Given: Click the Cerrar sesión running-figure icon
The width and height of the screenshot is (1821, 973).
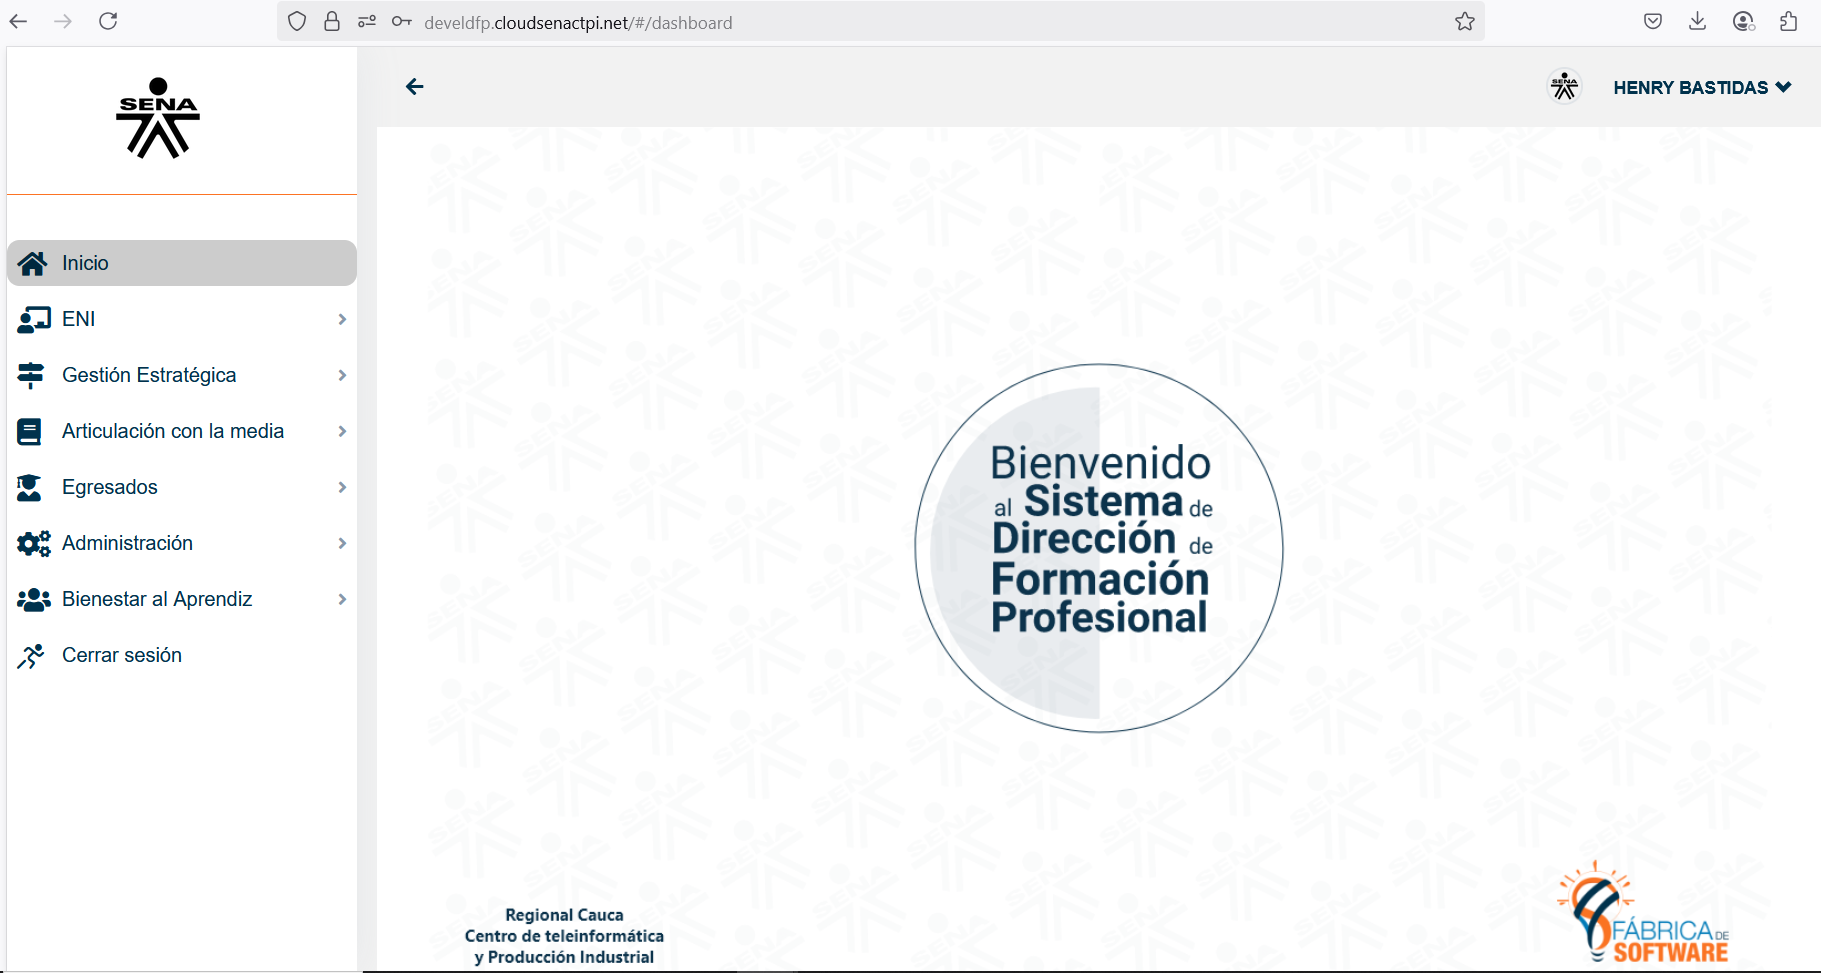Looking at the screenshot, I should 31,656.
